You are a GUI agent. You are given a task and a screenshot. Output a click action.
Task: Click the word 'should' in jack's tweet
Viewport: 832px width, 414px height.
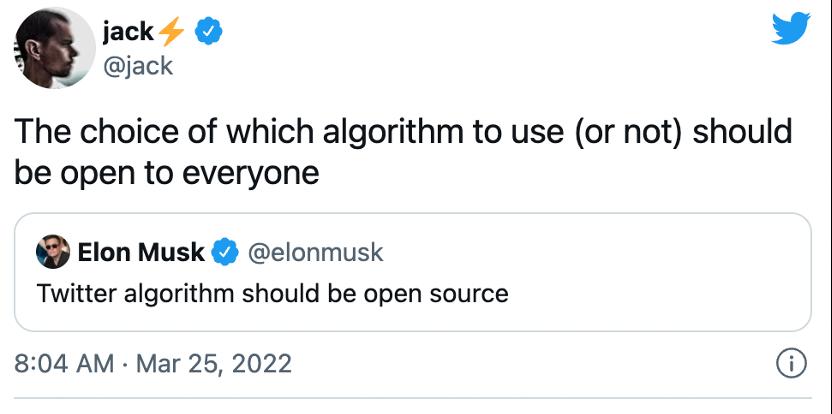click(x=741, y=131)
